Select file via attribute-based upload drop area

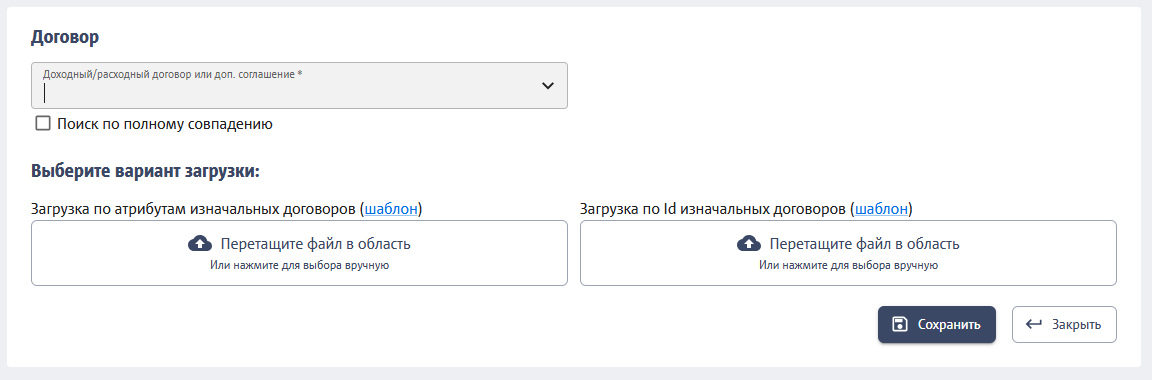point(299,253)
